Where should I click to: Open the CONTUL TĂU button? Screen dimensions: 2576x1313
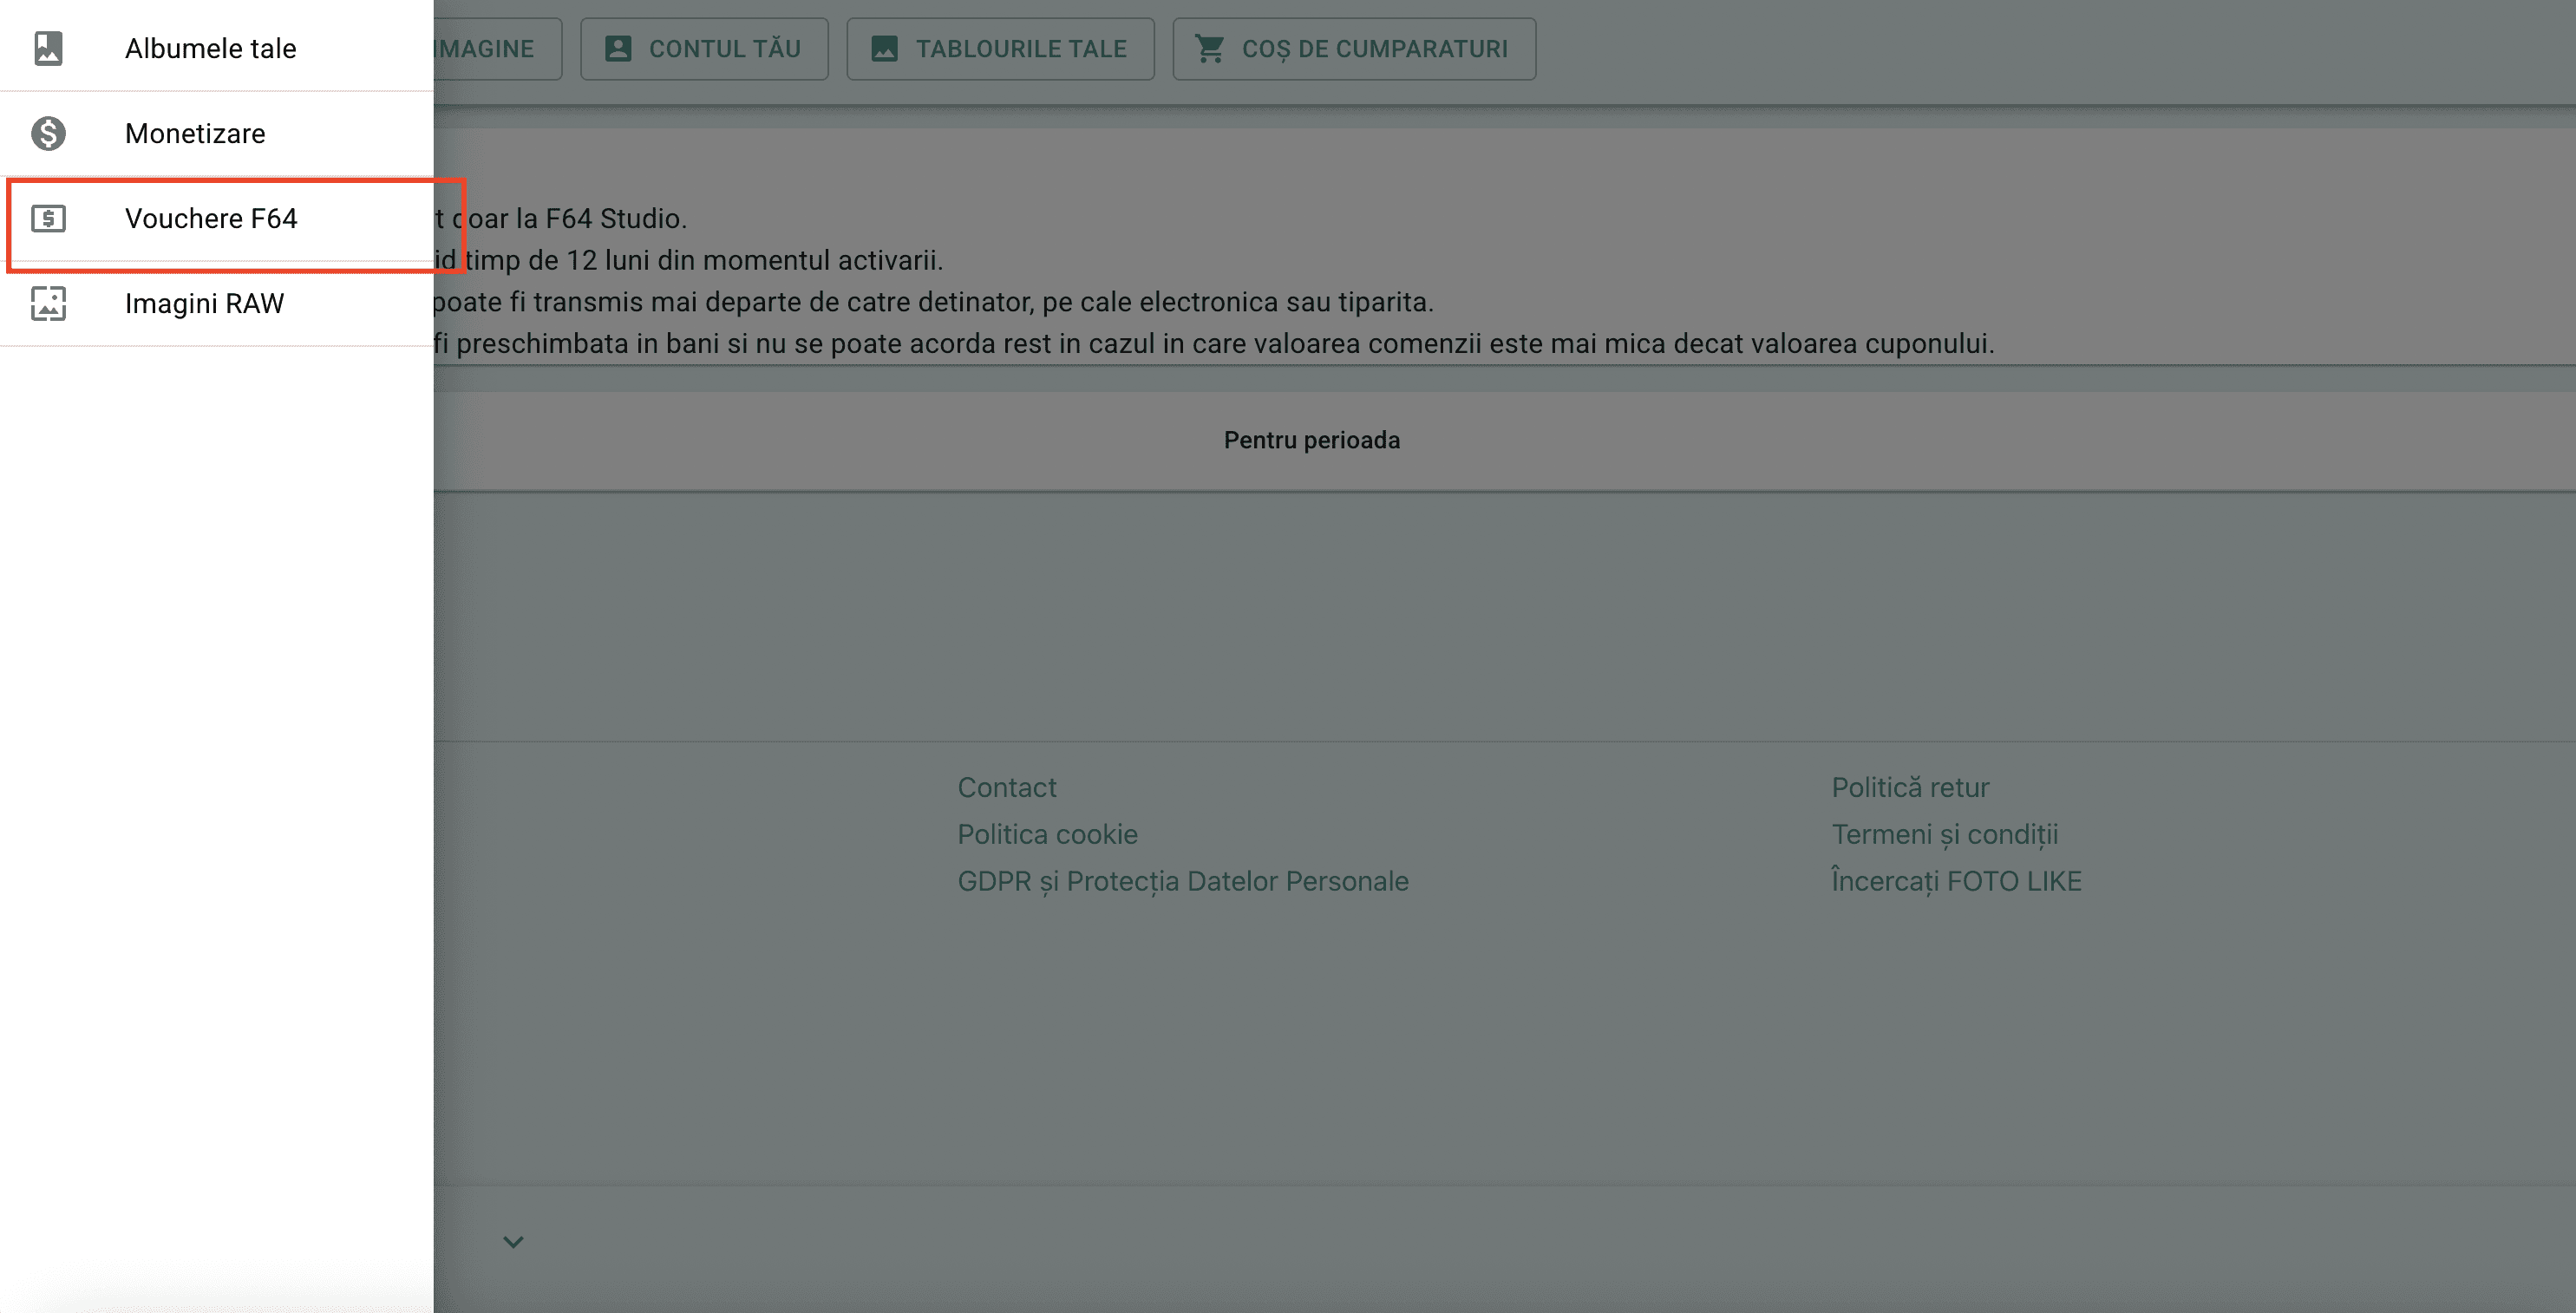(704, 49)
